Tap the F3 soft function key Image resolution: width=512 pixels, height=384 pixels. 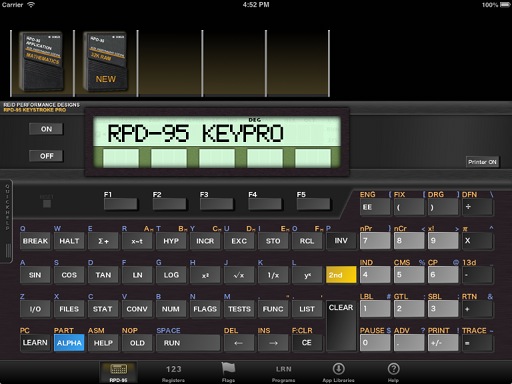coord(217,204)
